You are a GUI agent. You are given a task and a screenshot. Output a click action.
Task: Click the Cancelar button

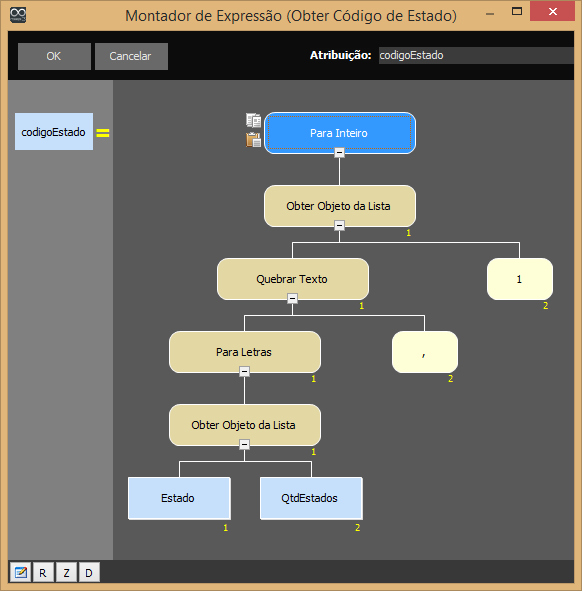tap(131, 56)
